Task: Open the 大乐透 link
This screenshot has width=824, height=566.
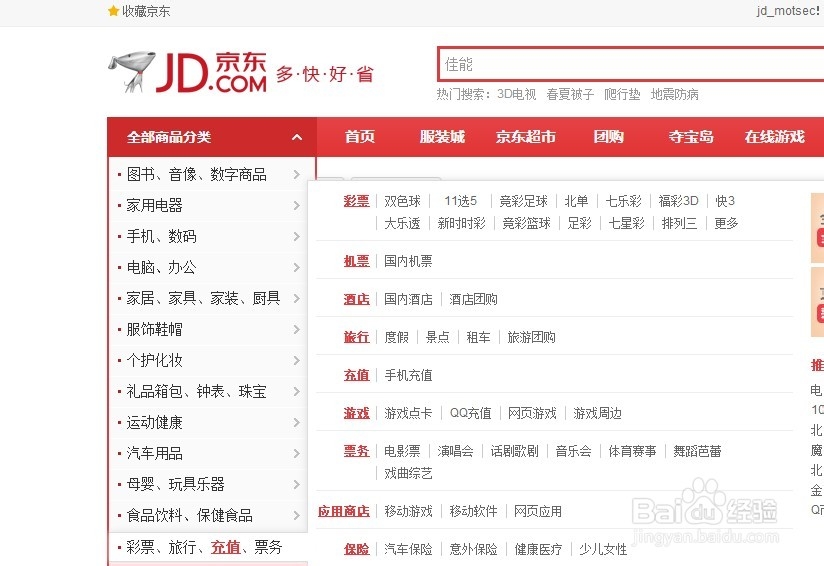Action: pos(403,223)
